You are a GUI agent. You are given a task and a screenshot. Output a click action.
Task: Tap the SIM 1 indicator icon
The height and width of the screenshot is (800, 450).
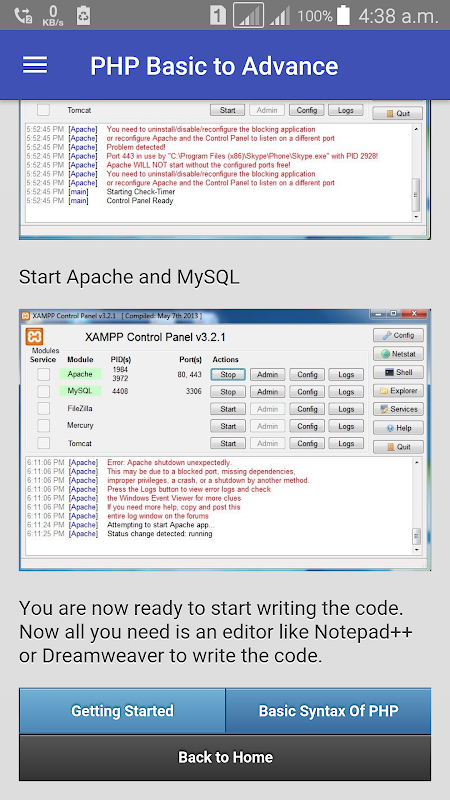(x=217, y=16)
